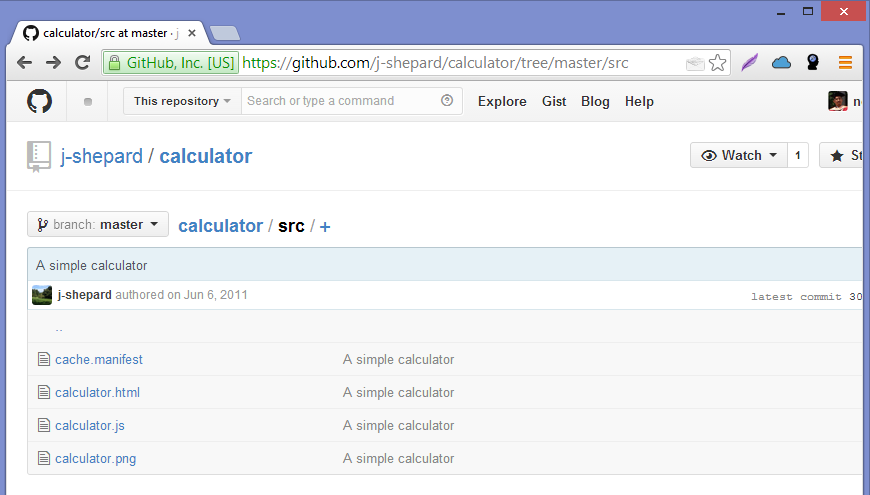Open the j-shepard owner link
This screenshot has width=870, height=495.
coord(102,156)
